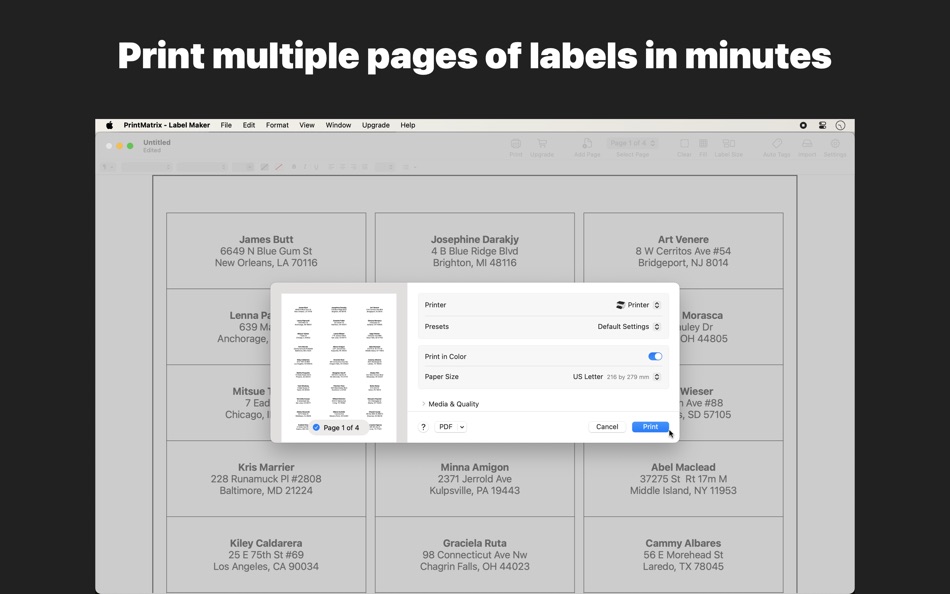Align text right in format bar
Screen dimensions: 950x594
click(354, 167)
